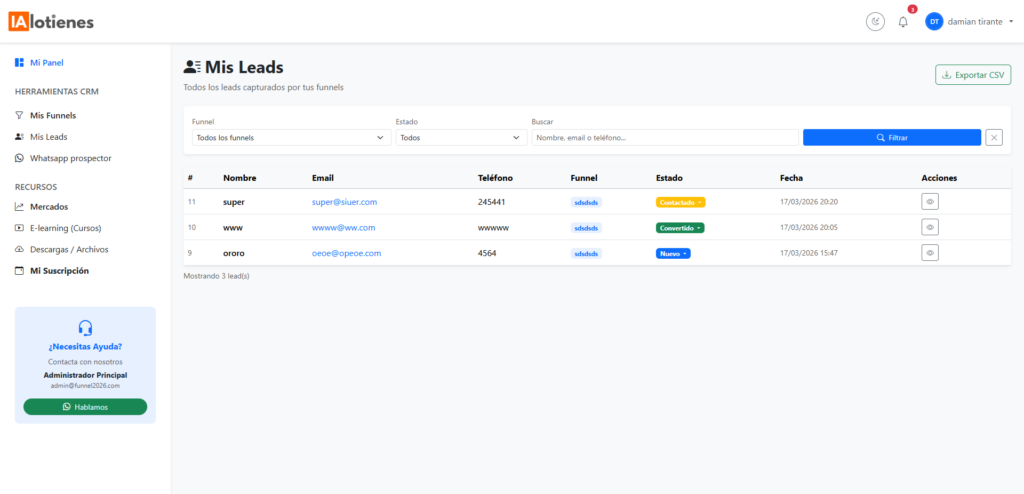The image size is (1024, 494).
Task: Open the Estado filter dropdown
Action: (459, 138)
